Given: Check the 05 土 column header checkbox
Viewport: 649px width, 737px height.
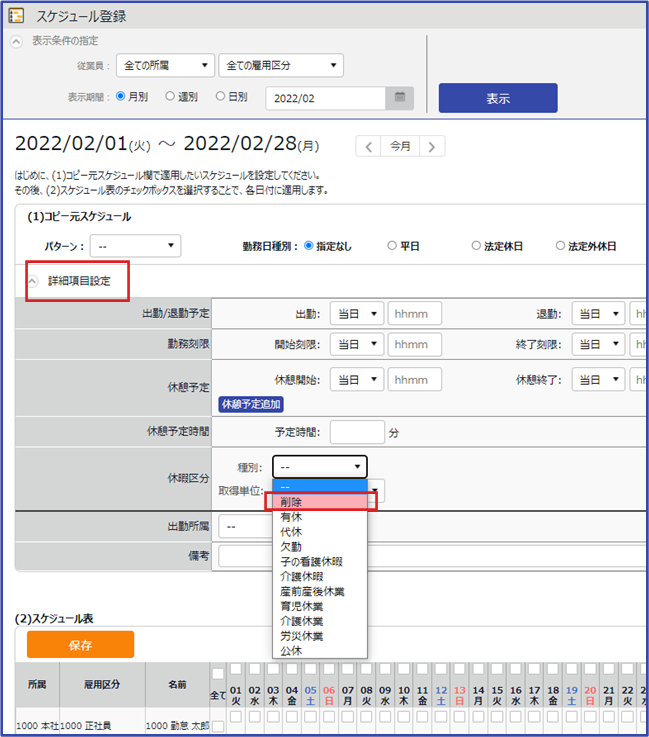Looking at the screenshot, I should point(310,669).
